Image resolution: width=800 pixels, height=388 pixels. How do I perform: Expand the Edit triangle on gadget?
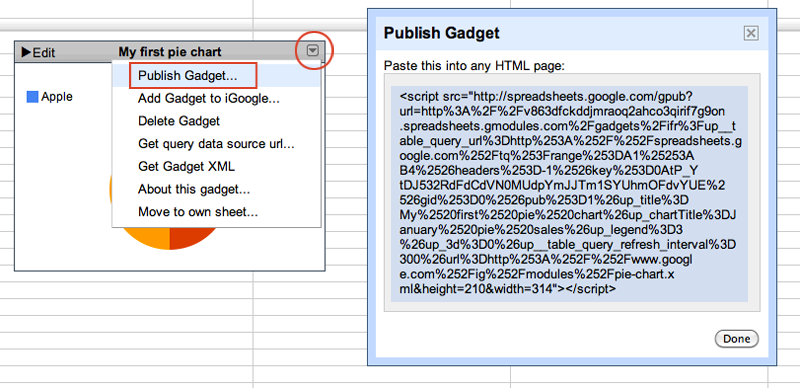point(27,52)
